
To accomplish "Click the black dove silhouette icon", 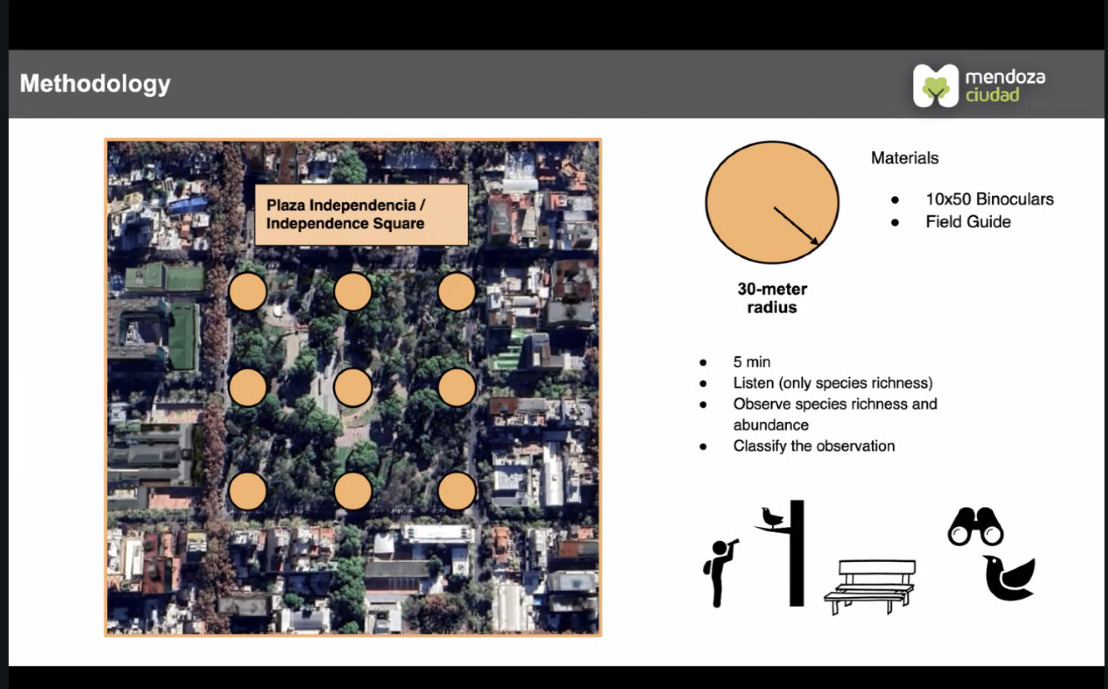I will (x=1007, y=578).
